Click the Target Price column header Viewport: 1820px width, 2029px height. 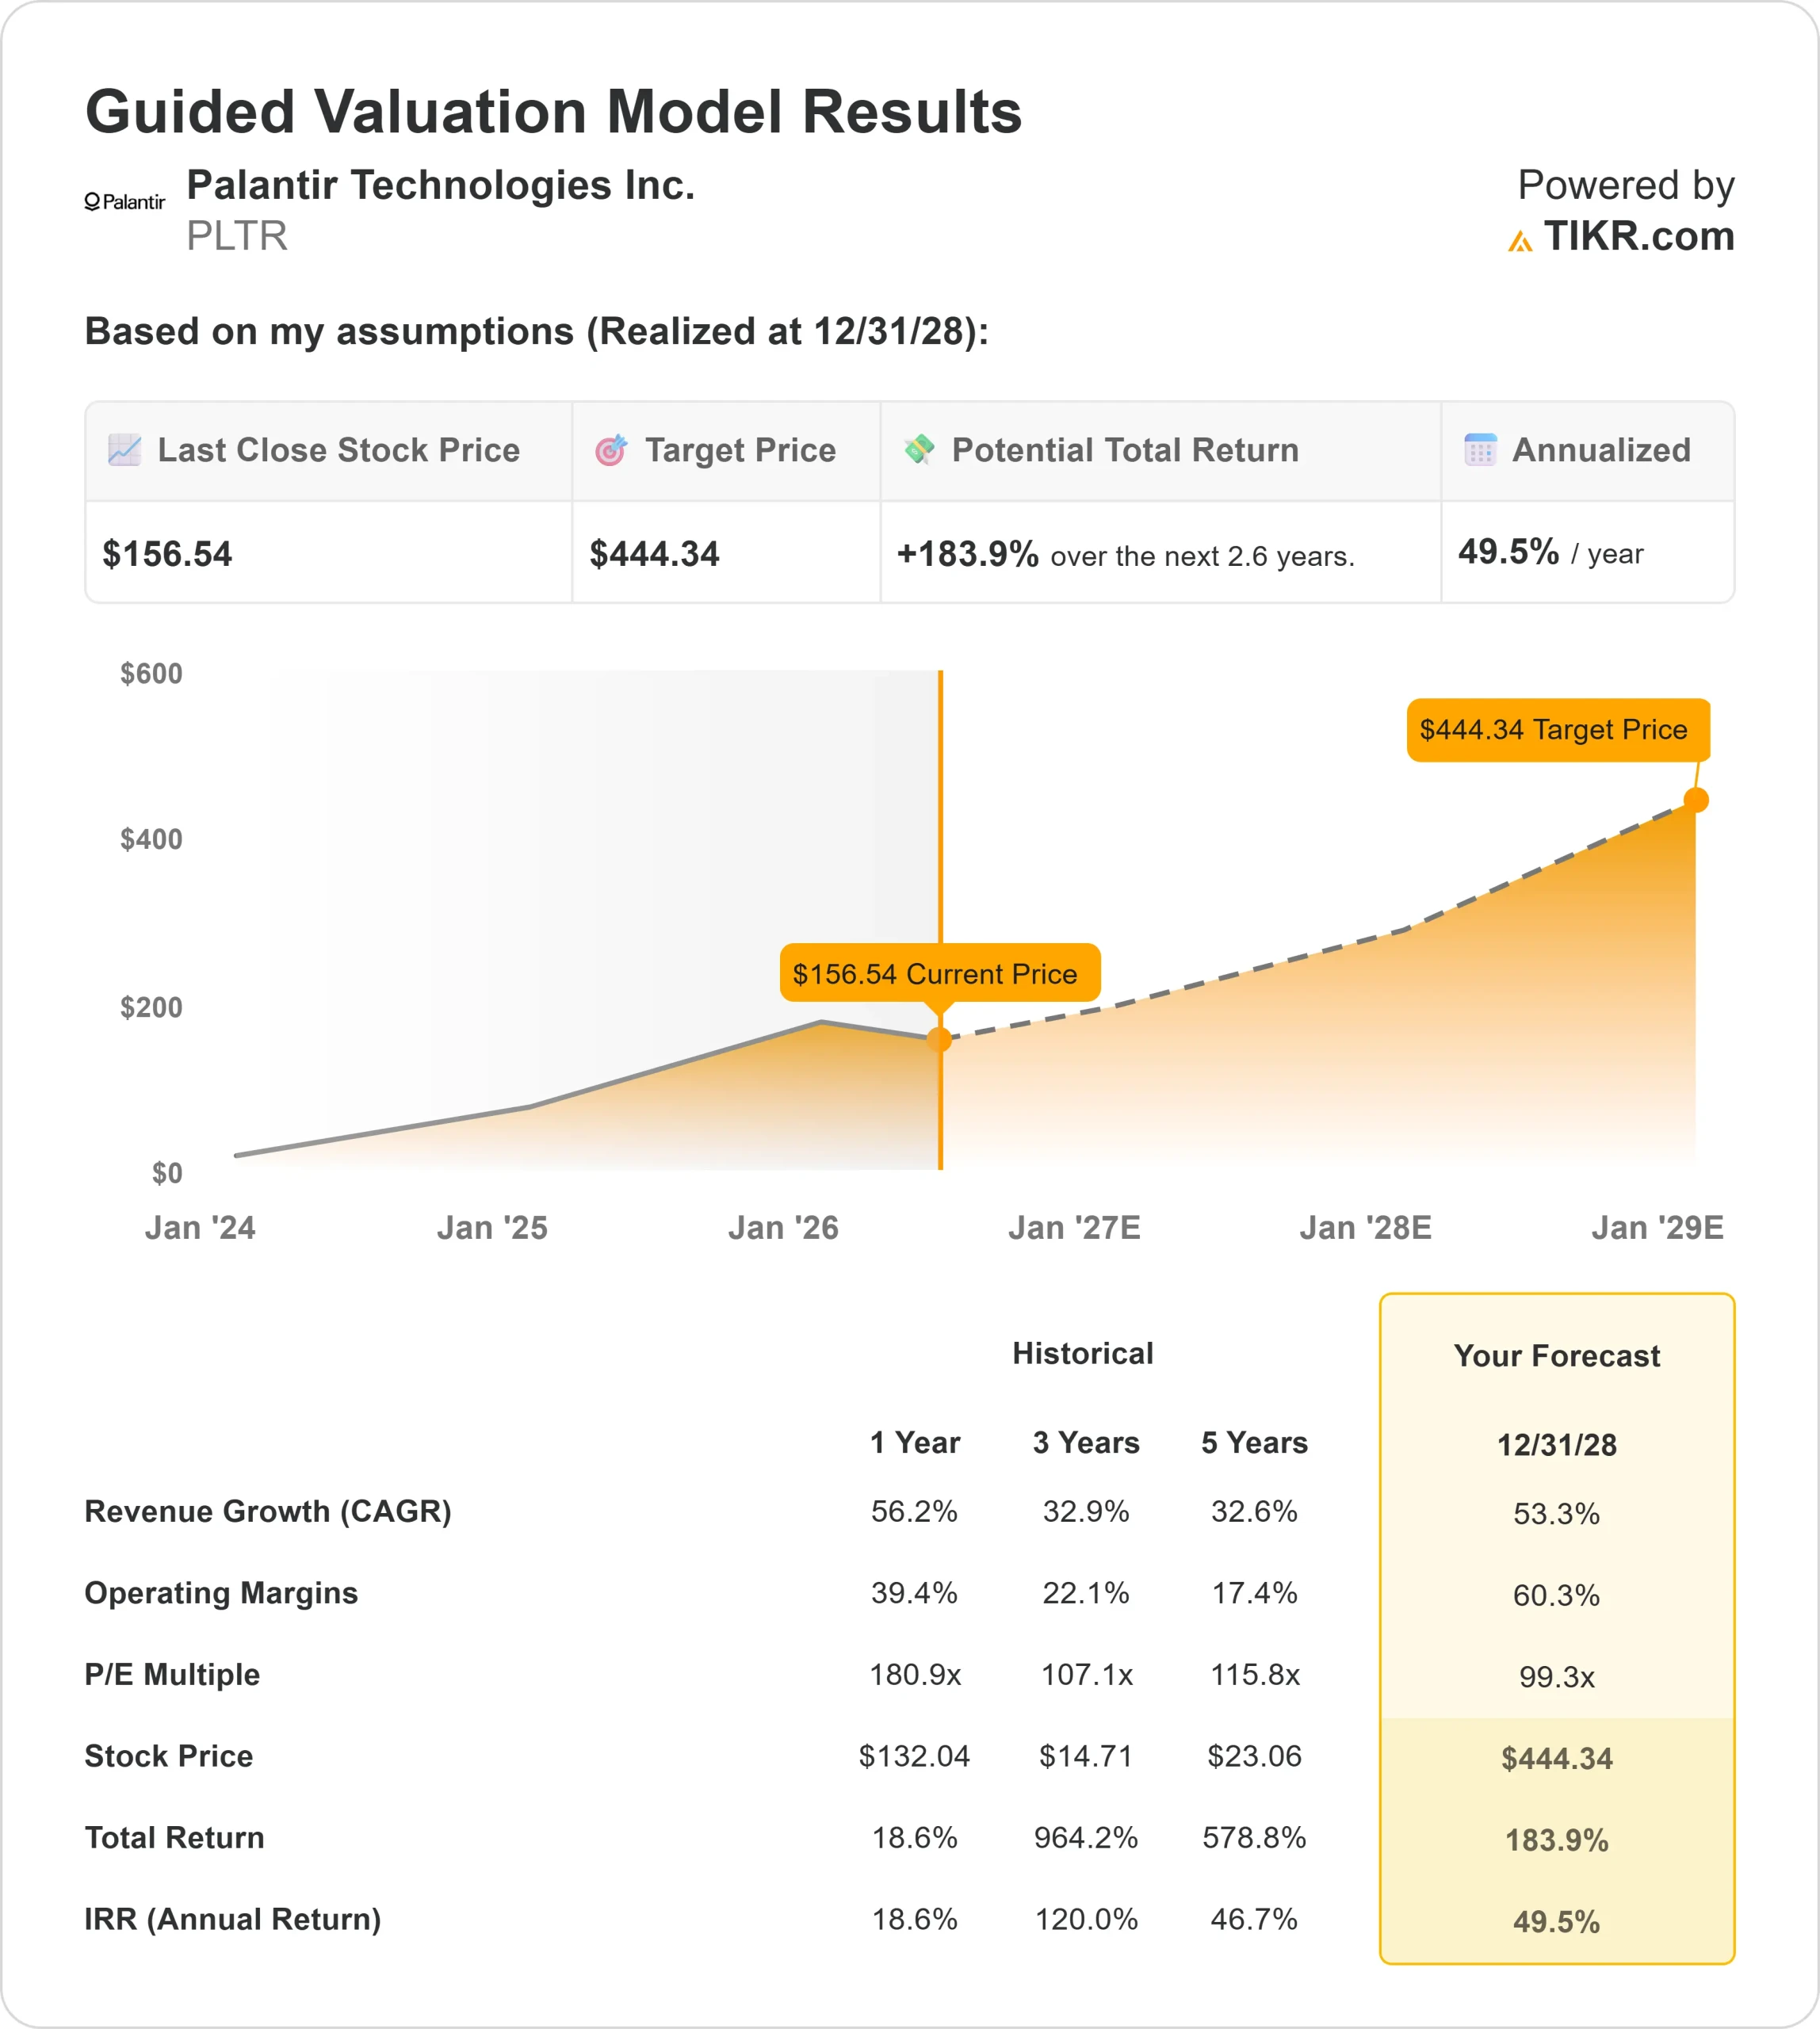(x=740, y=450)
